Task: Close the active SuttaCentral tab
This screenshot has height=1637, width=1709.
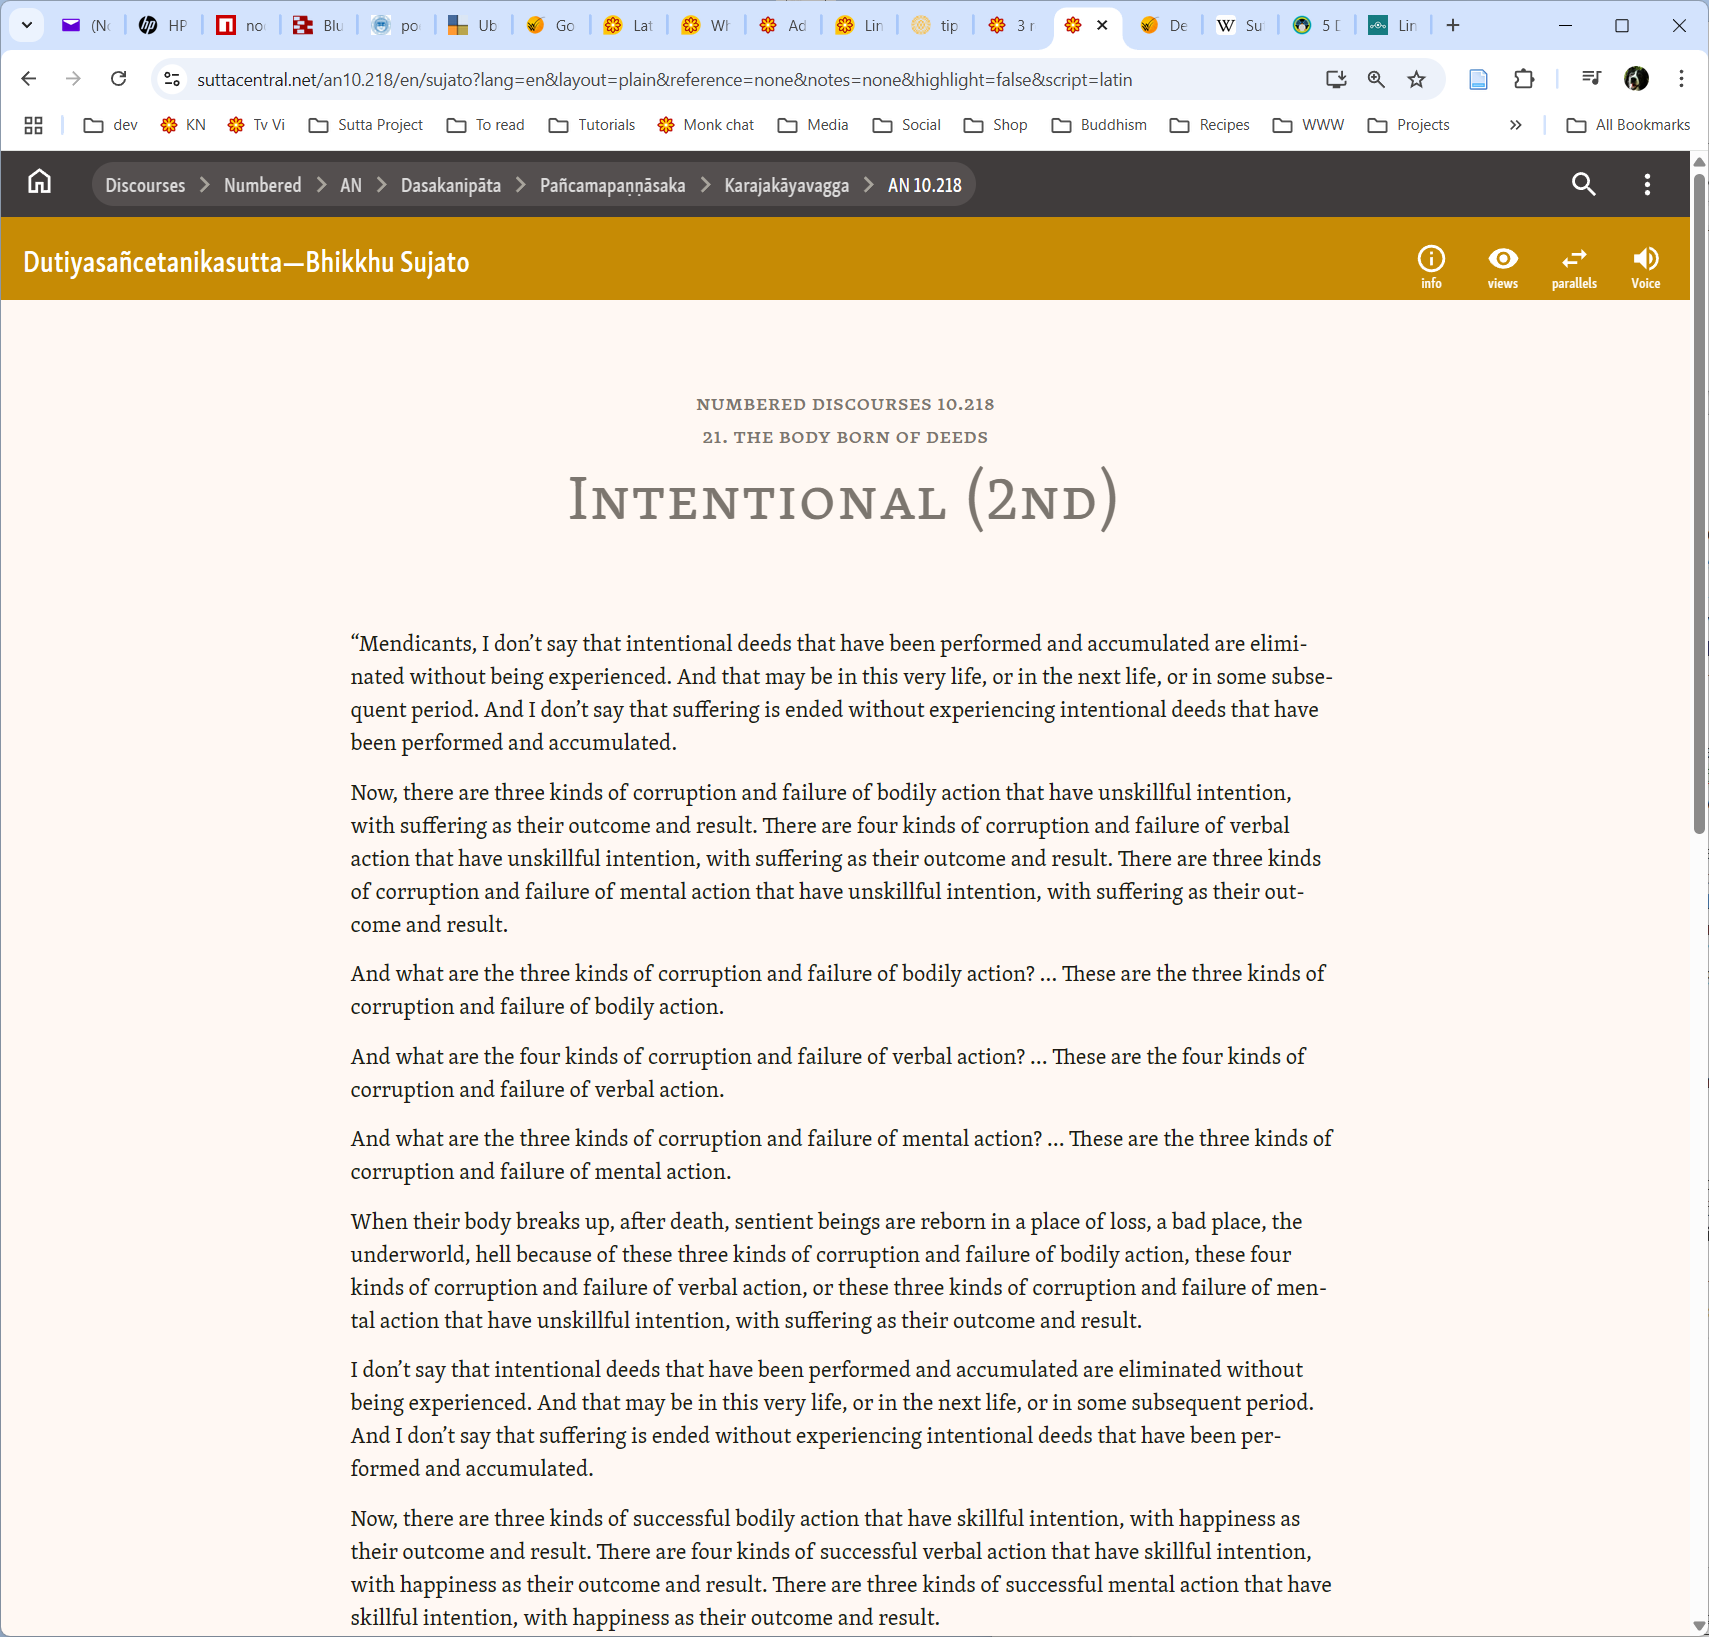Action: pos(1102,26)
